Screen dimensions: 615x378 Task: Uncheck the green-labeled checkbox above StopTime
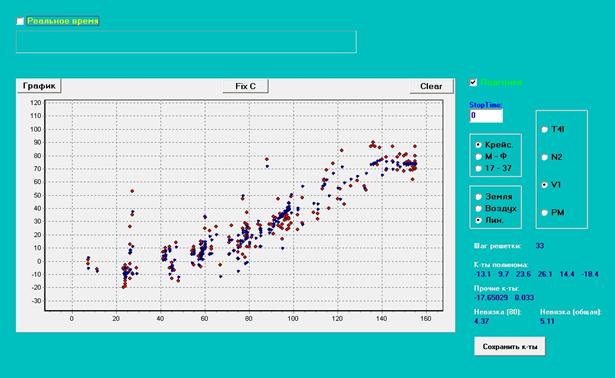(473, 82)
